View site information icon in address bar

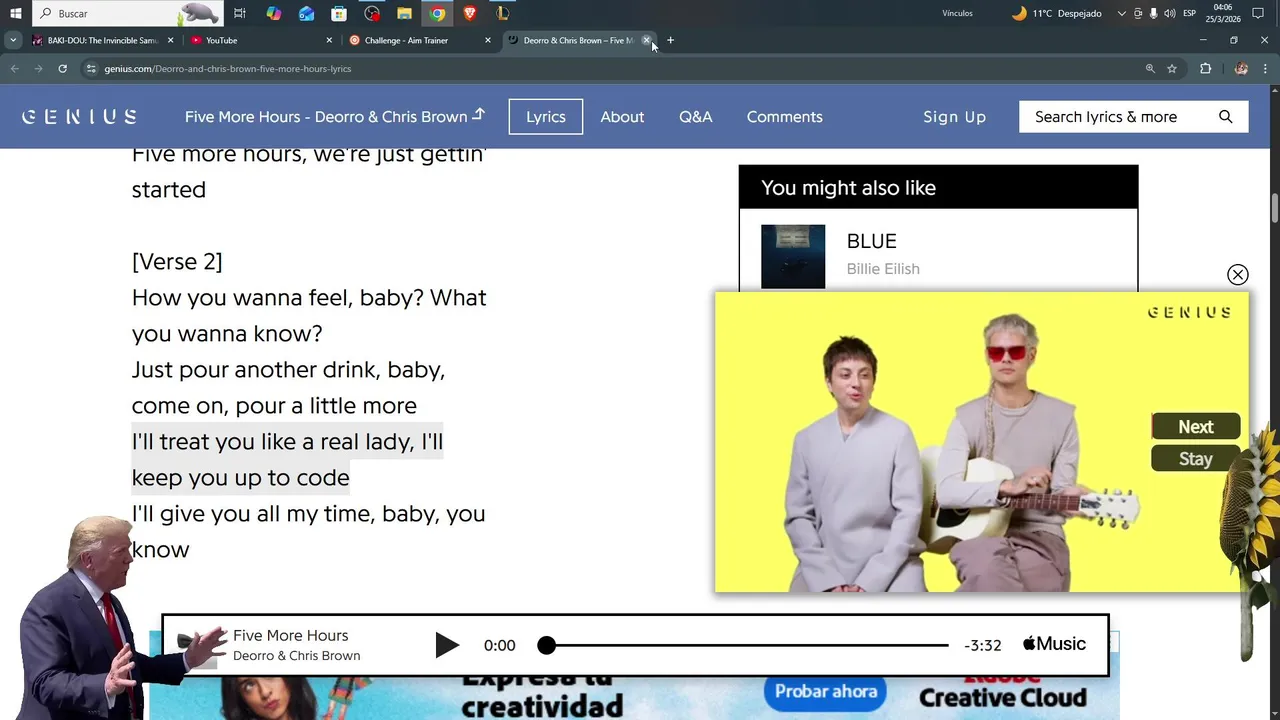[91, 68]
